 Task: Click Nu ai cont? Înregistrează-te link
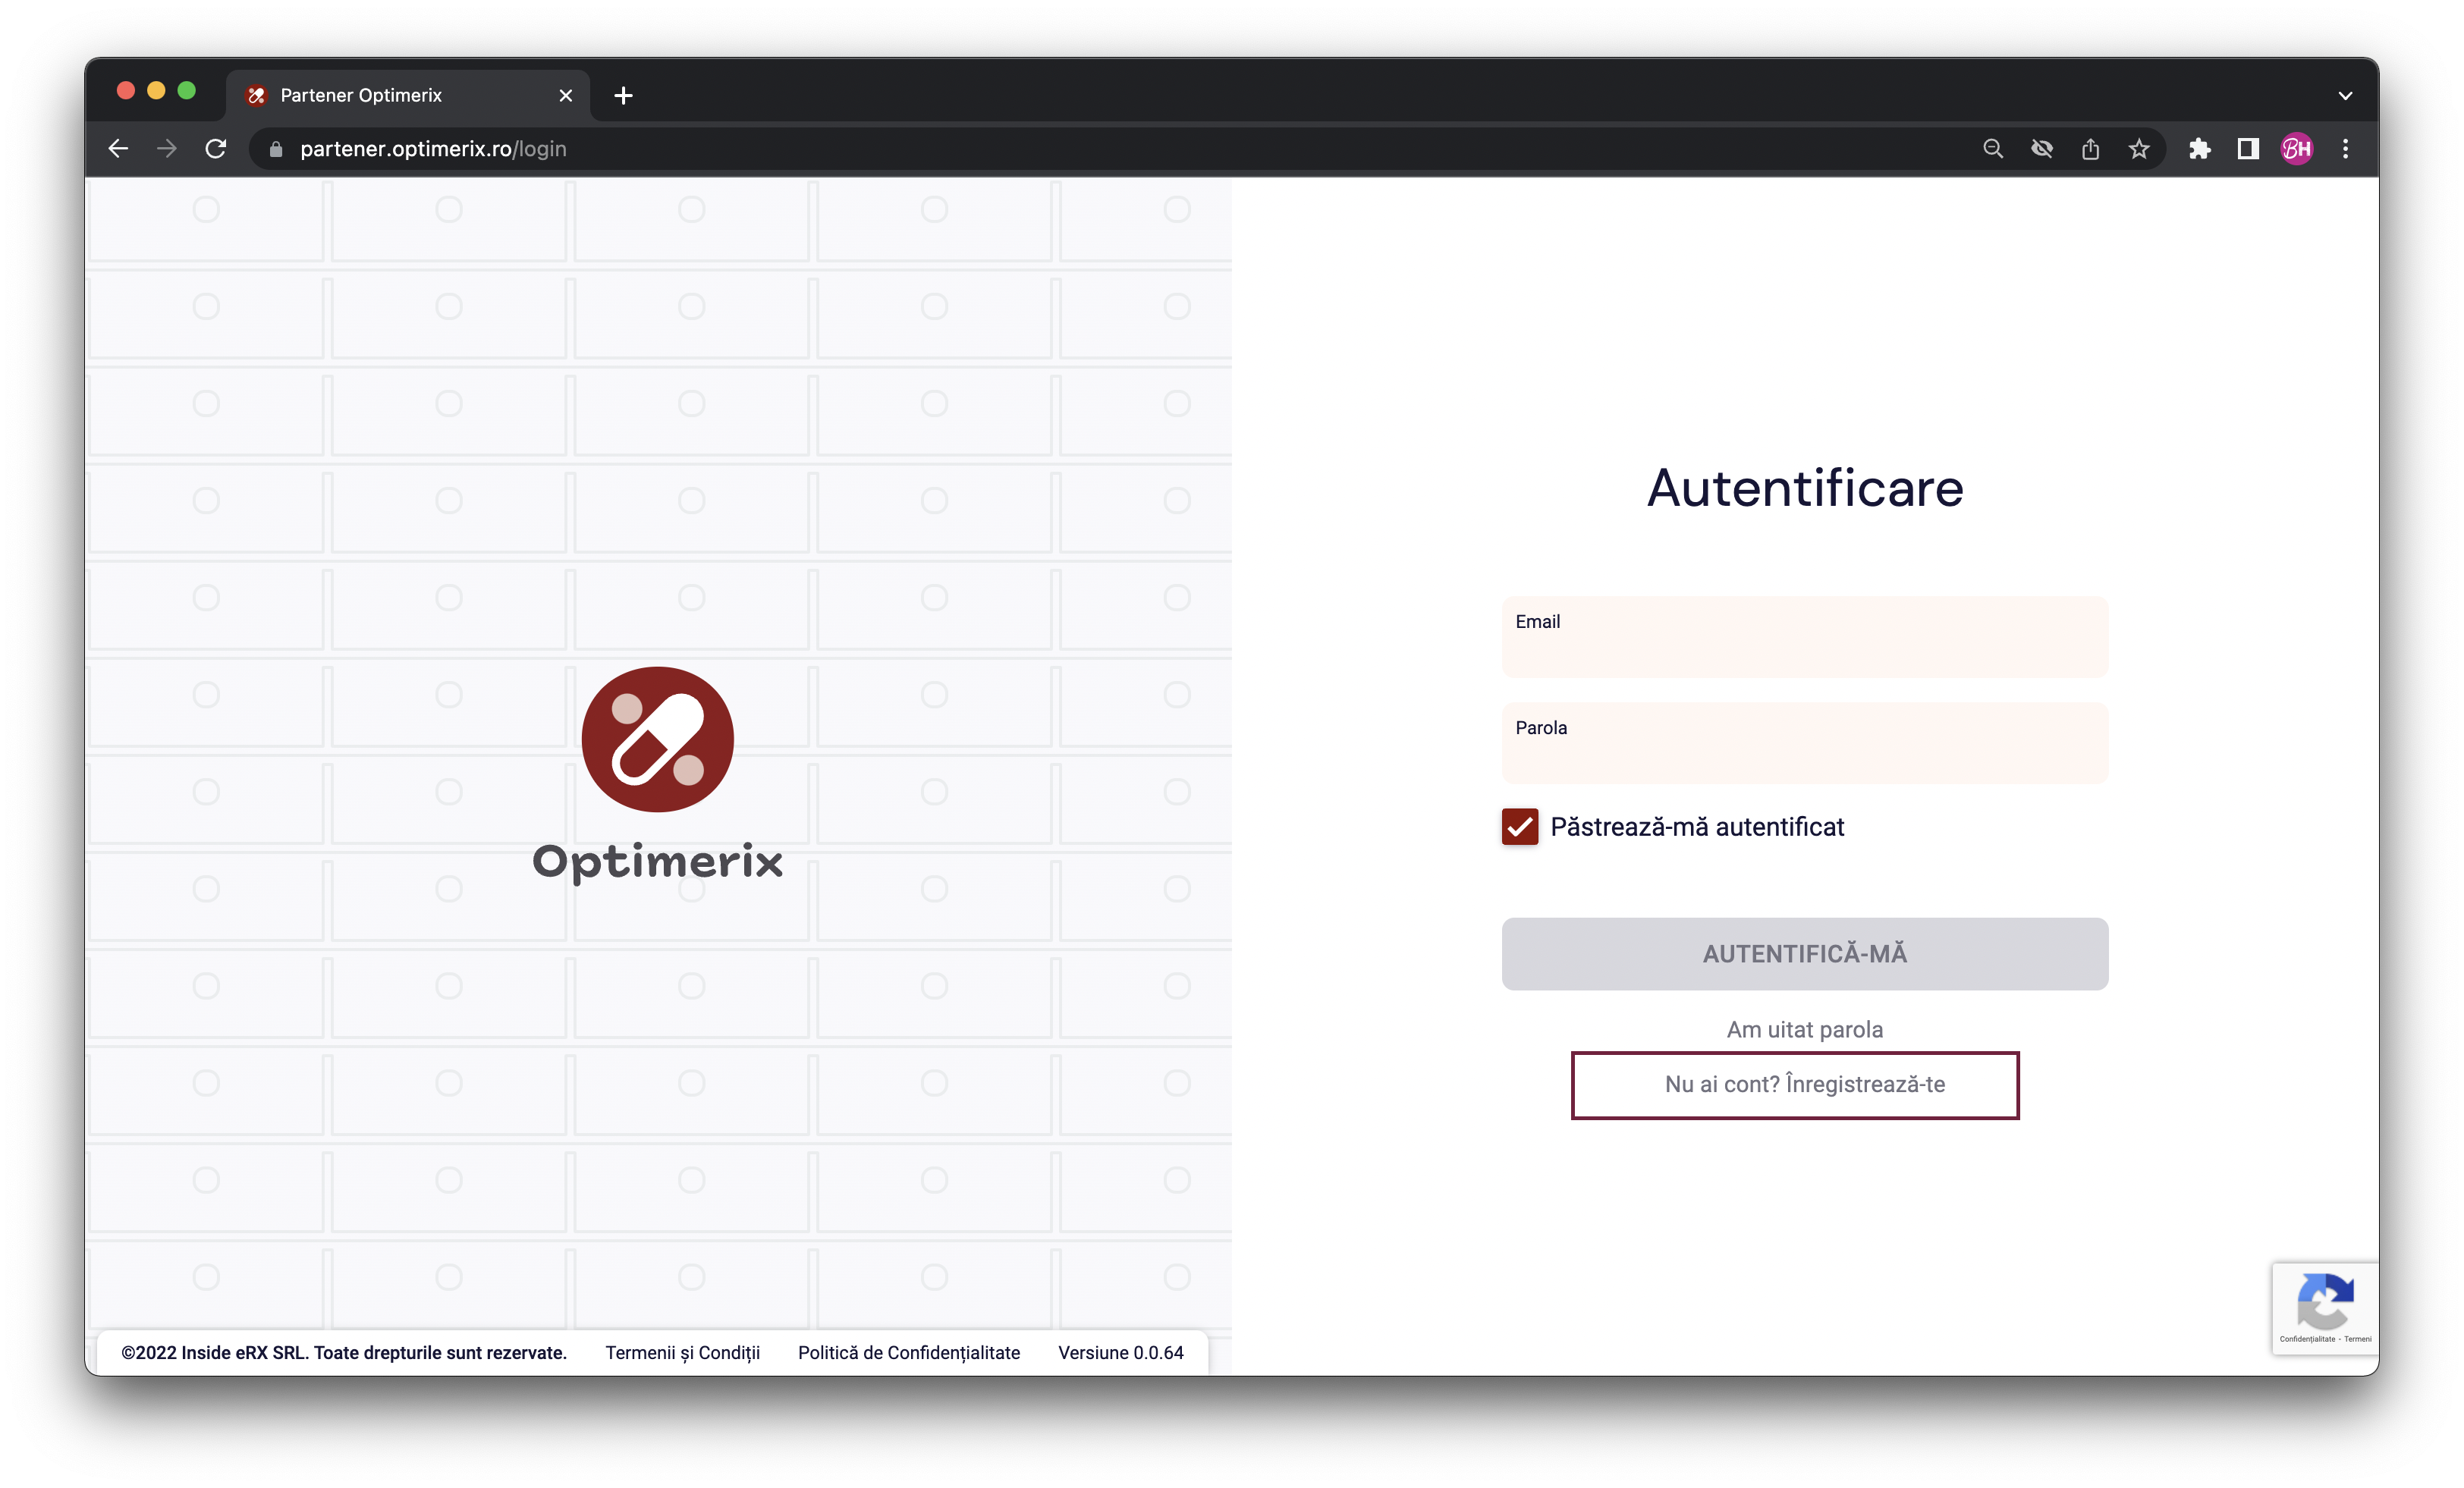pos(1805,1084)
